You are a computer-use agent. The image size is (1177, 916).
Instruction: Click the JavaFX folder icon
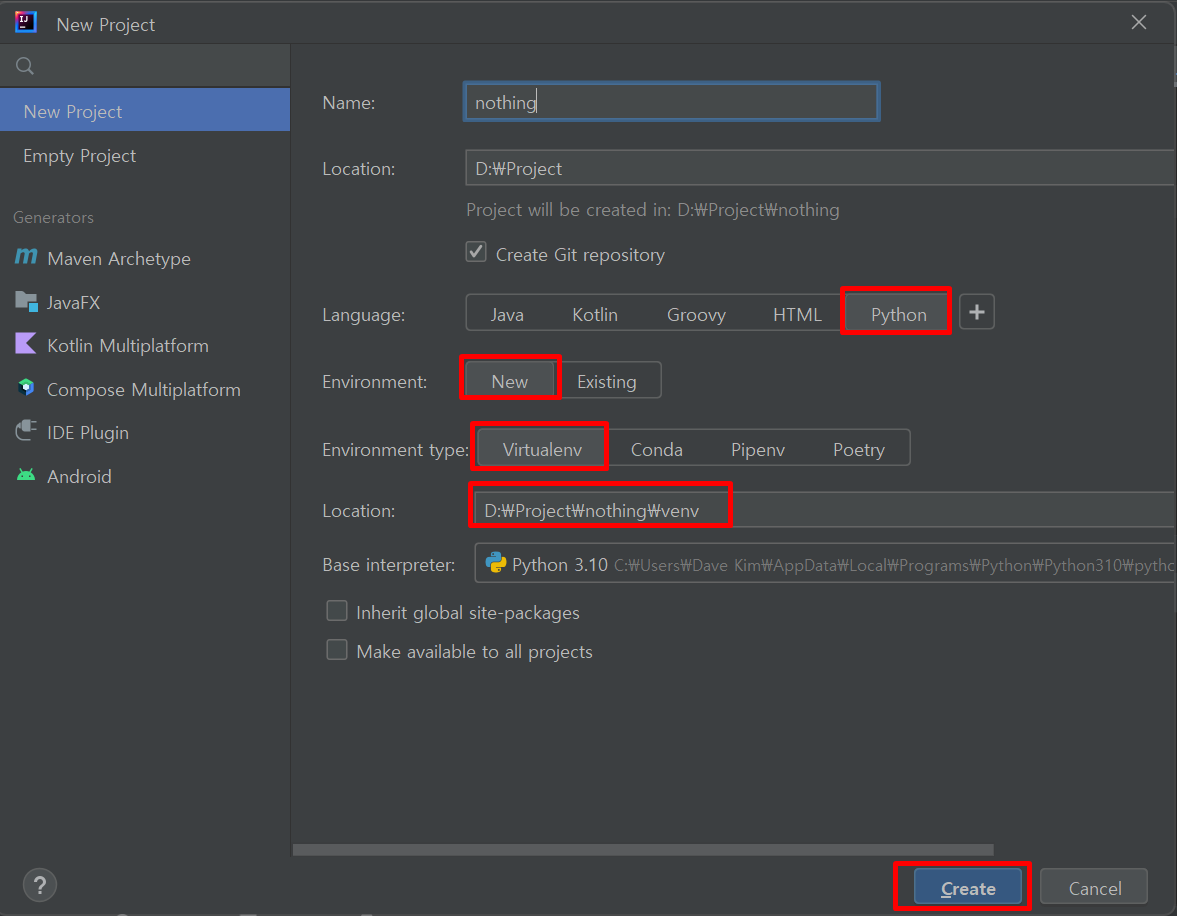[x=26, y=302]
